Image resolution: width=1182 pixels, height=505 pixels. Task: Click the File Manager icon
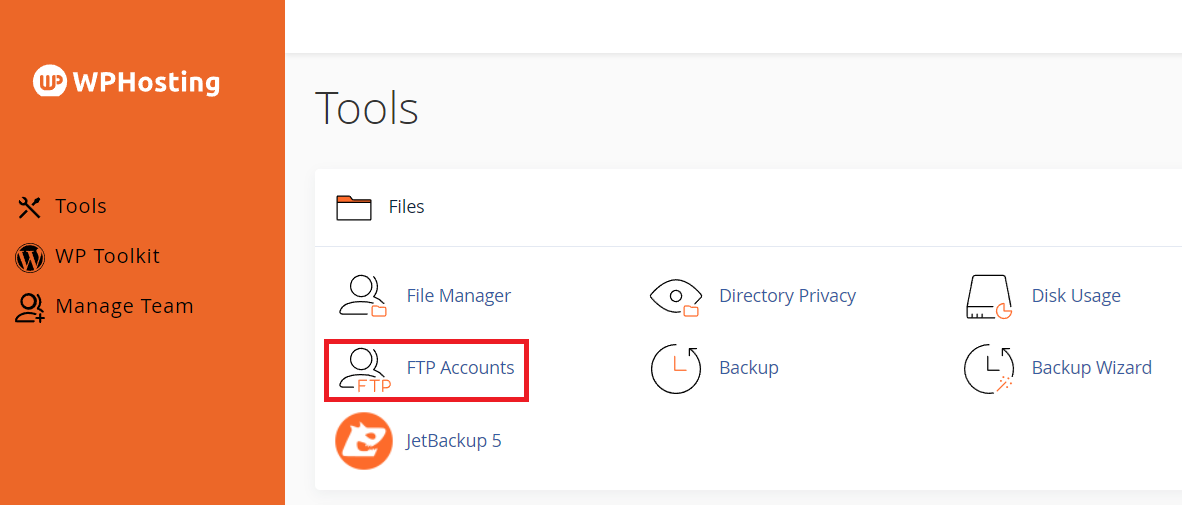(x=361, y=296)
